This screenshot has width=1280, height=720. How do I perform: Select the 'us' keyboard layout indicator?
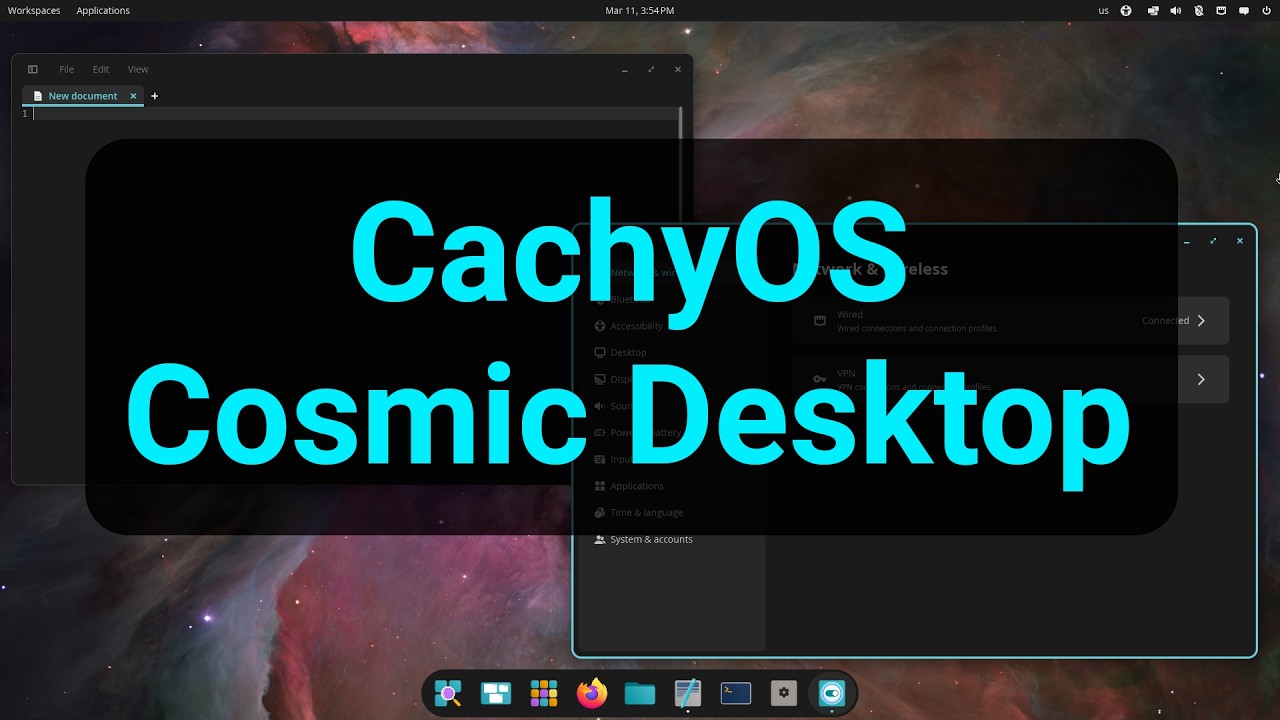pos(1103,11)
